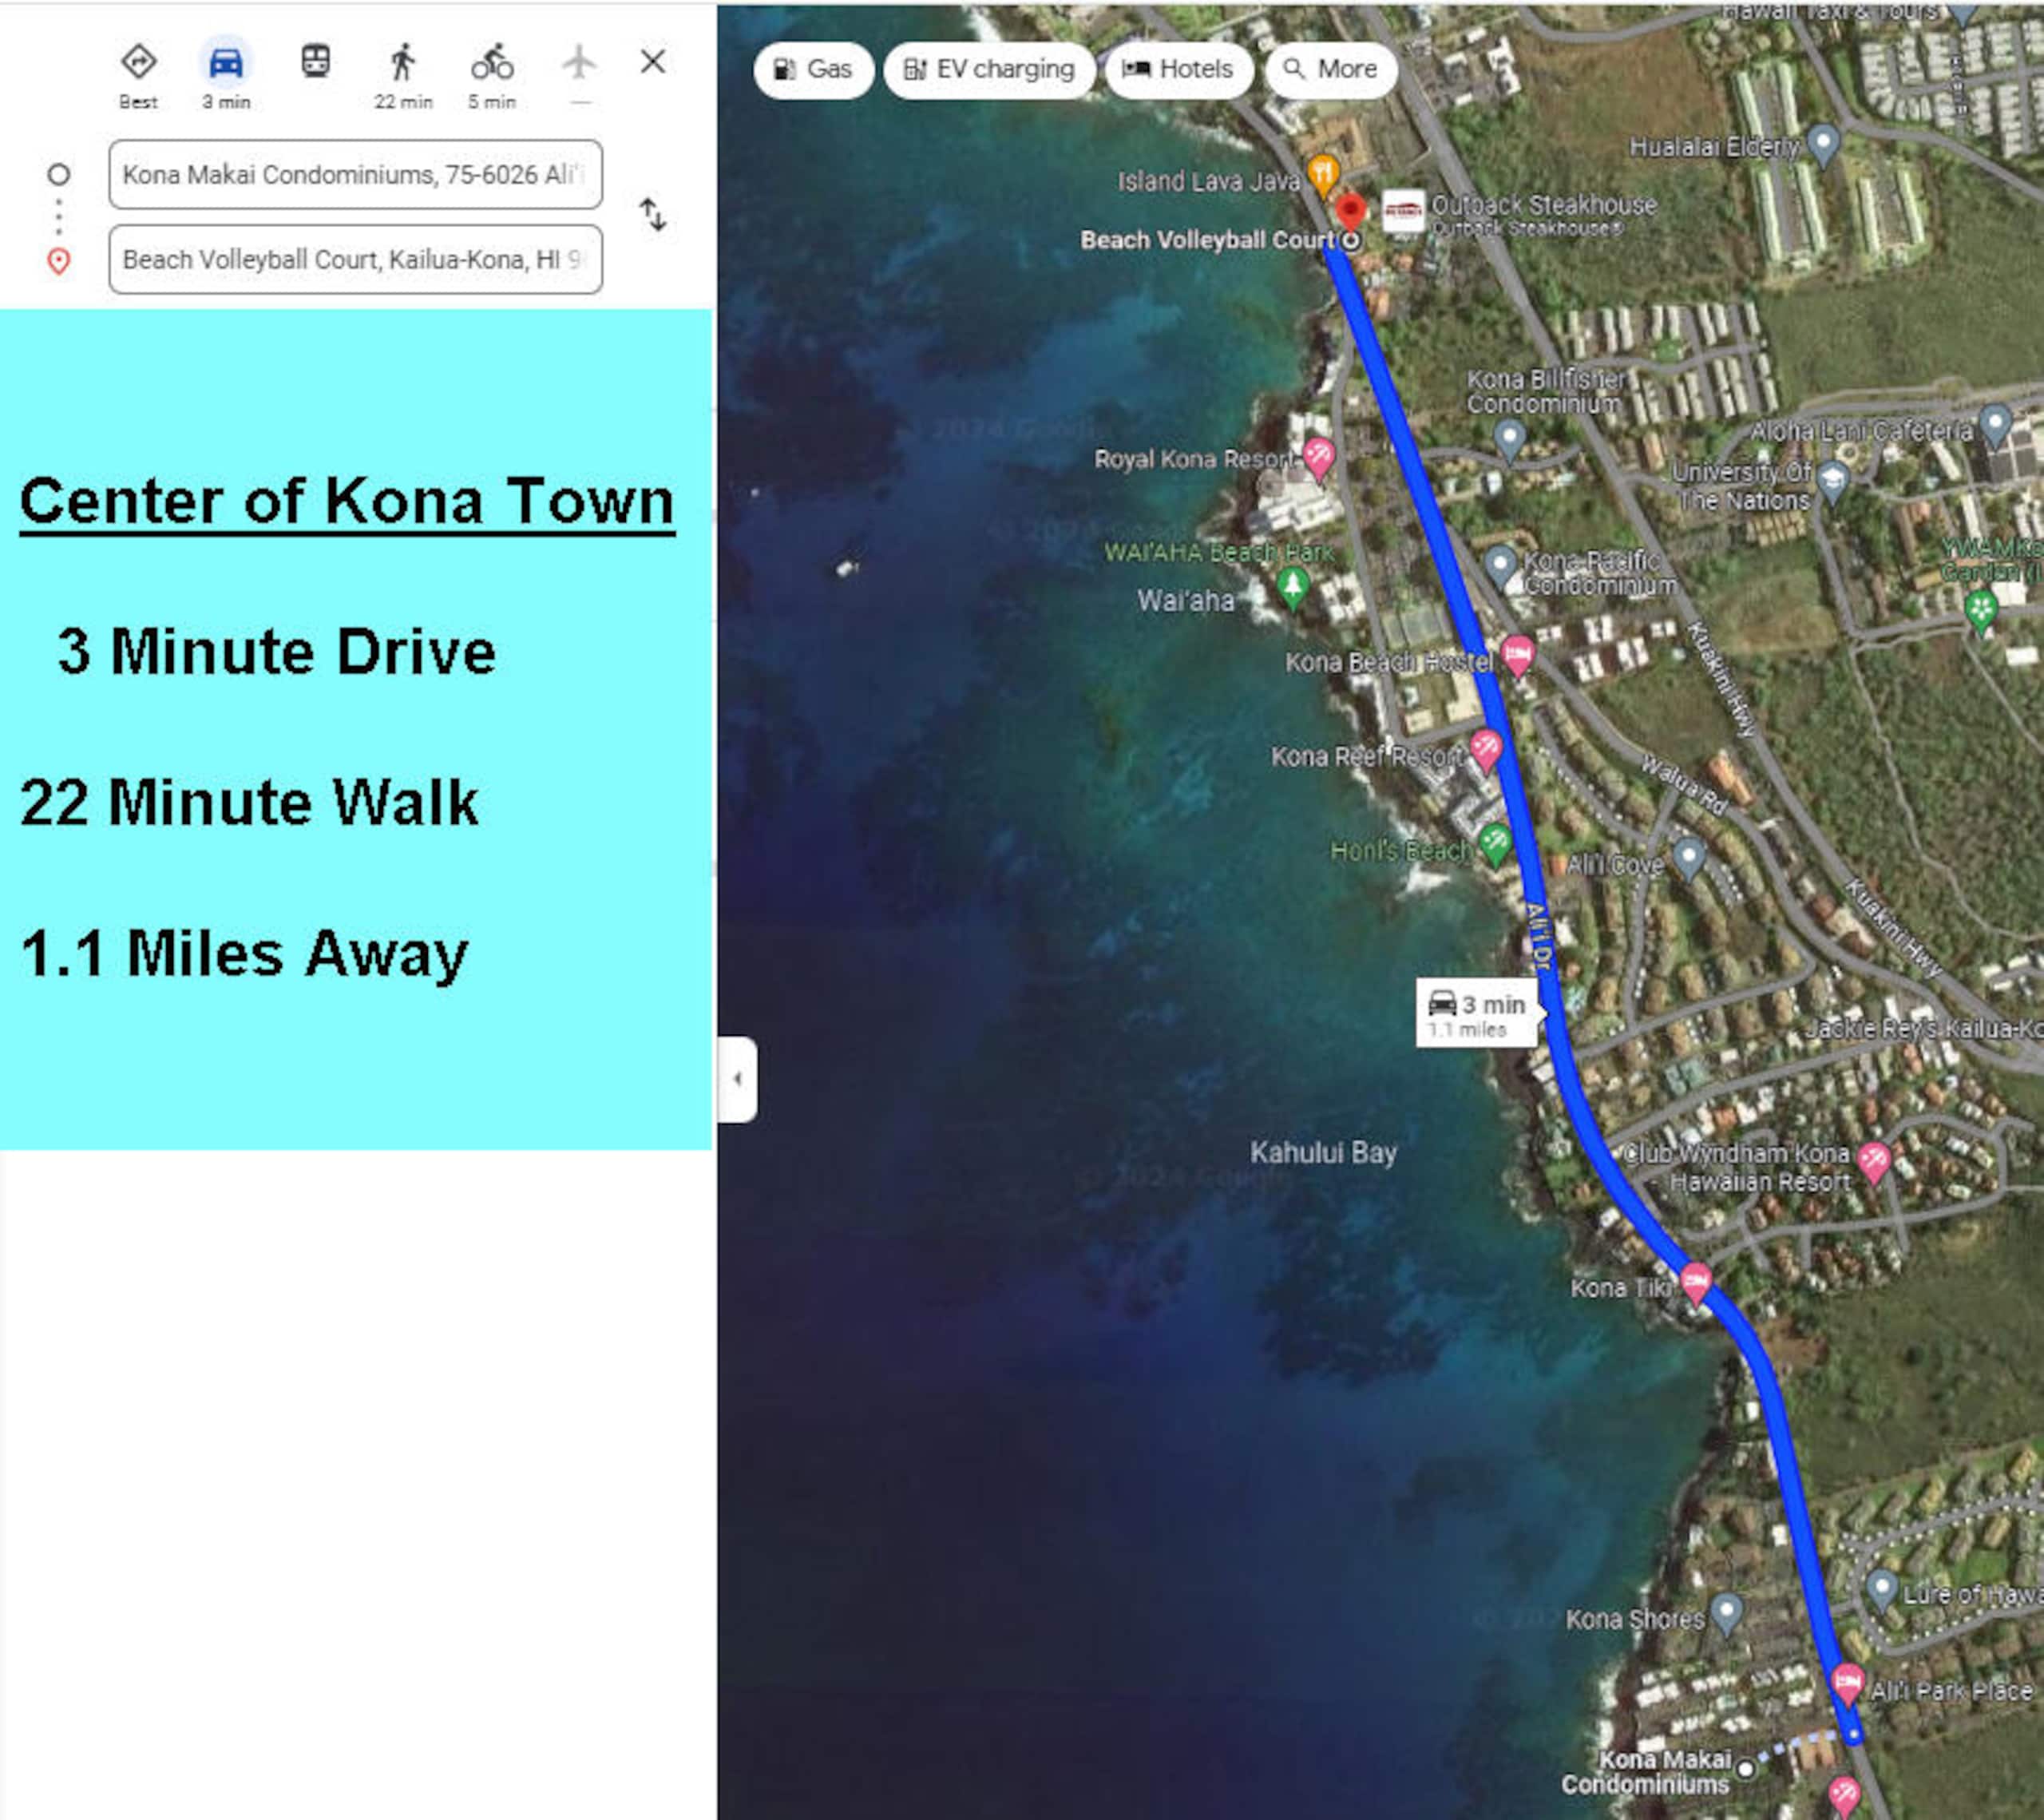
Task: Close the directions panel X button
Action: click(653, 62)
